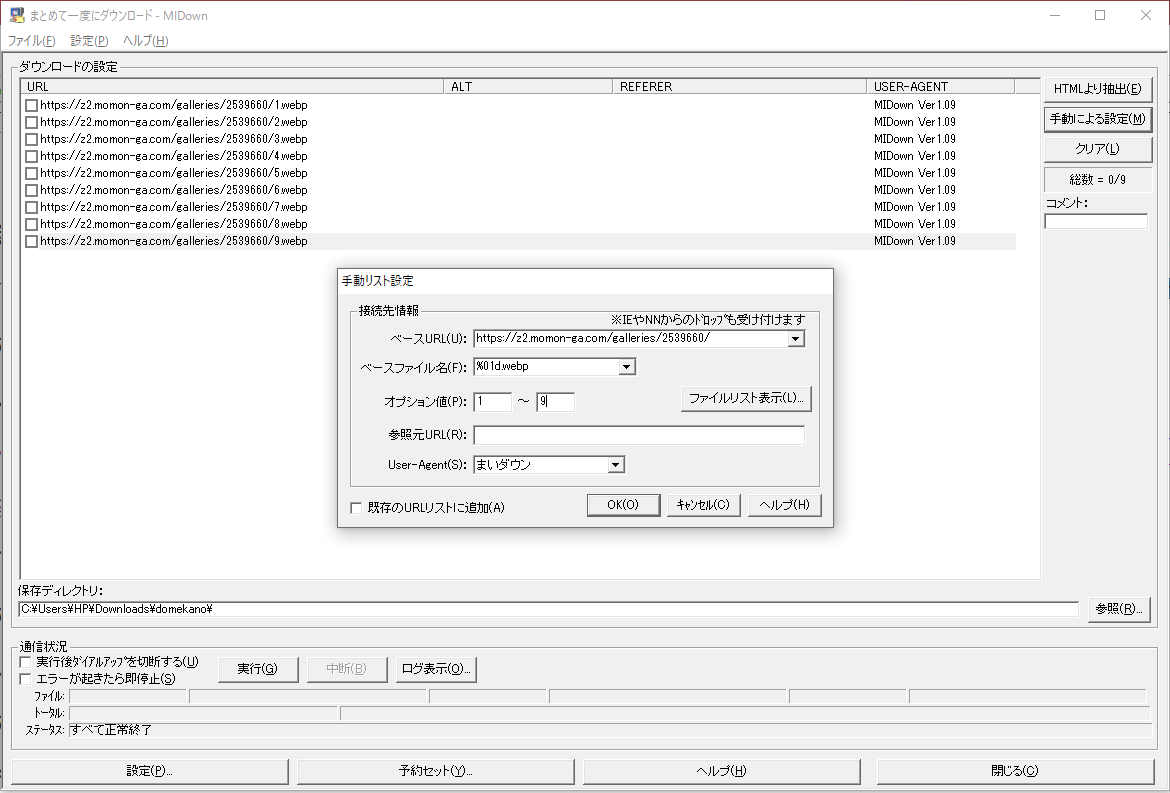Screen dimensions: 1170x793
Task: Tick checkbox for 4.webp URL row
Action: [31, 157]
